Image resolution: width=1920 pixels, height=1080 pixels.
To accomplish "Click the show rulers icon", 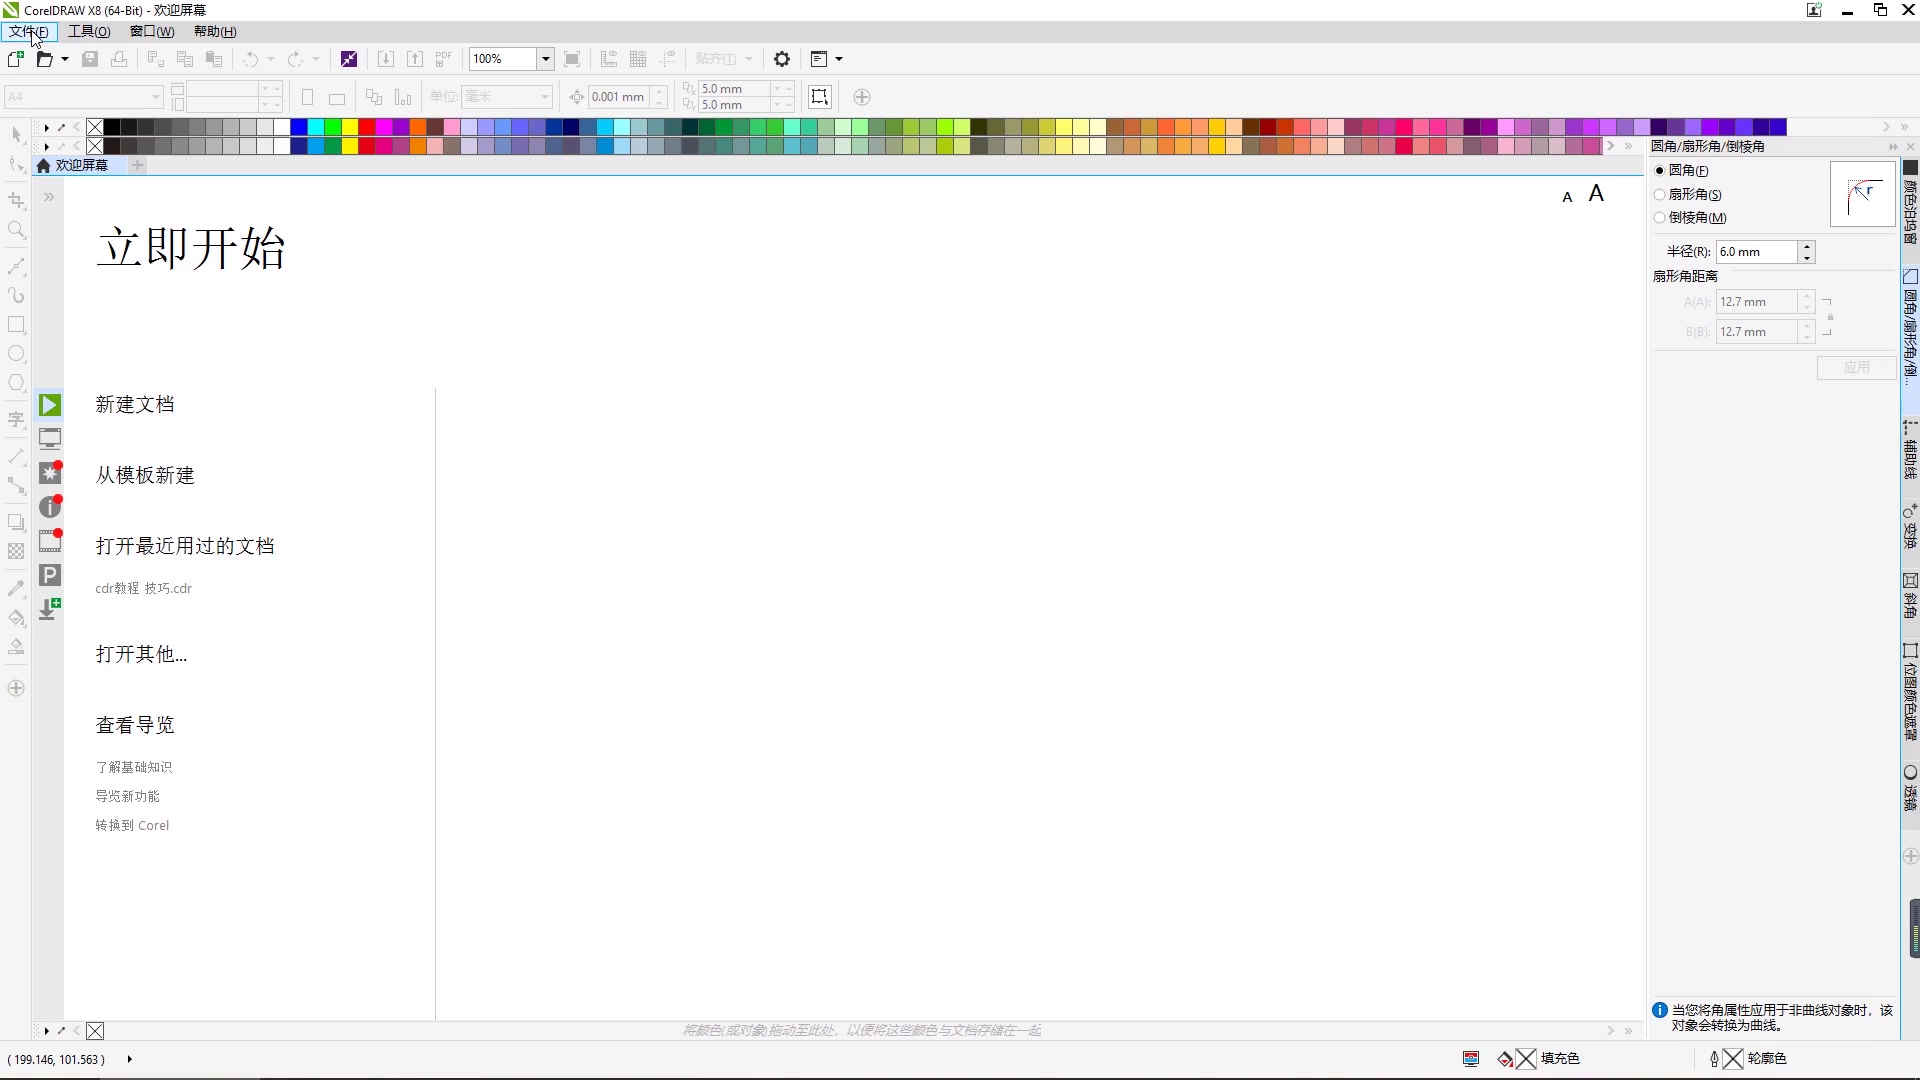I will (609, 59).
